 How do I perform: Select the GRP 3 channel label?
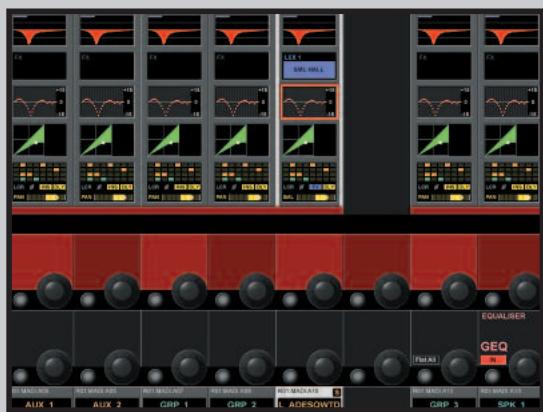tap(444, 404)
